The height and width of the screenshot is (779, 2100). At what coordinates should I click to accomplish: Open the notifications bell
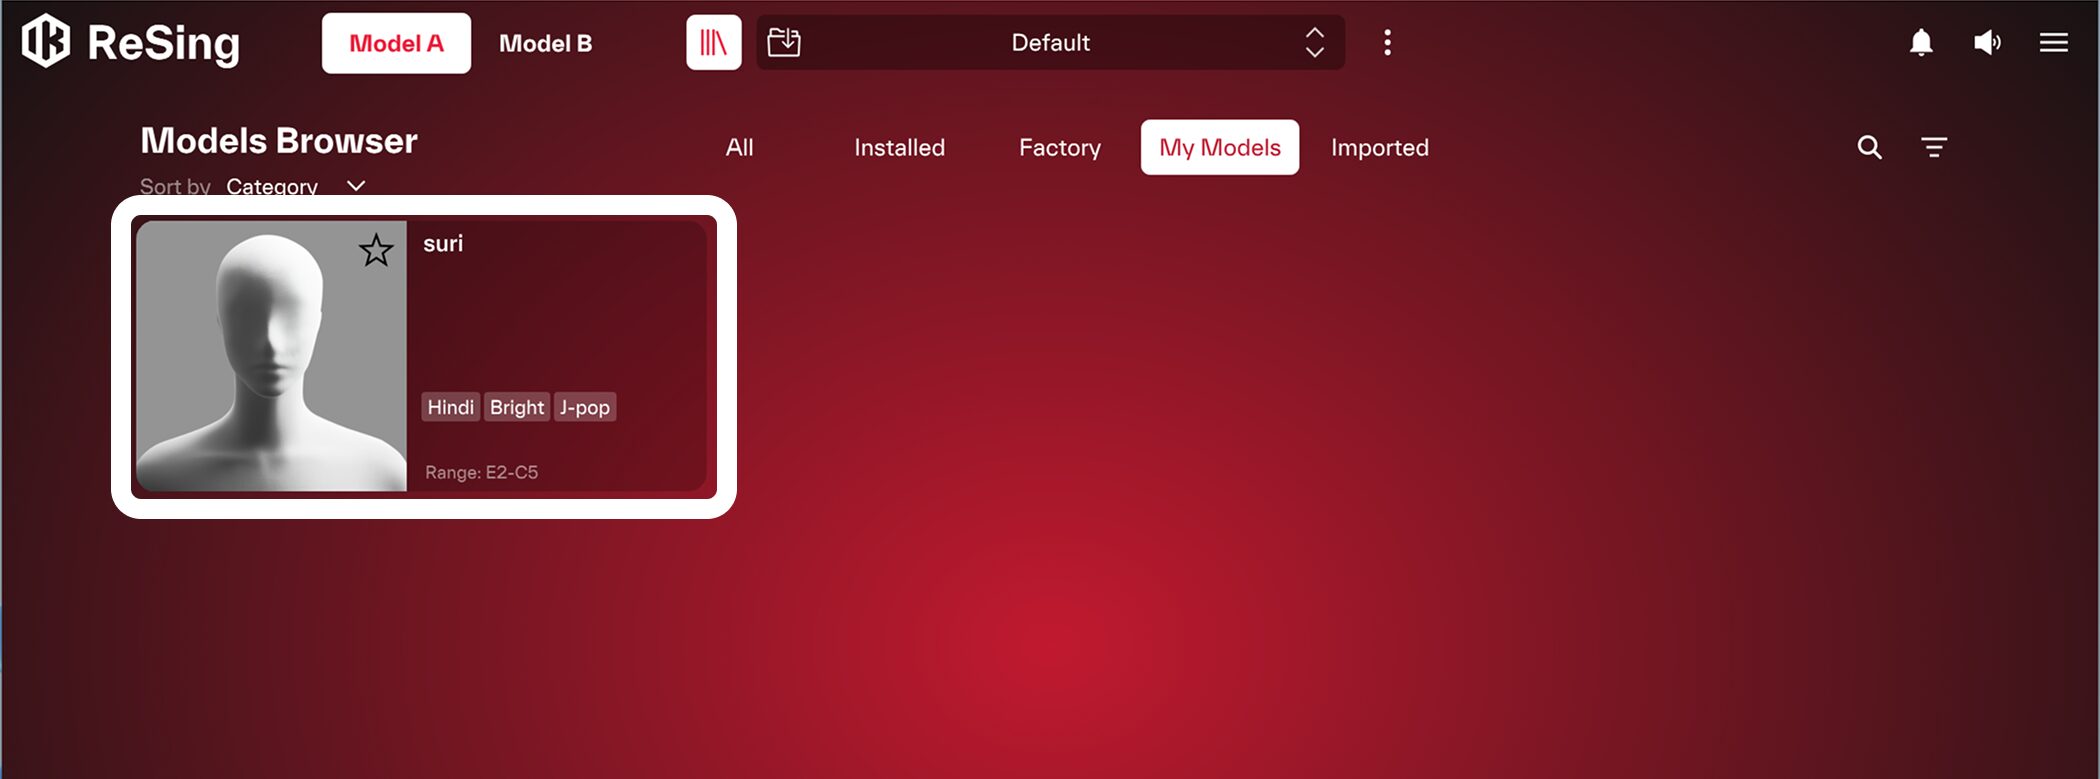(x=1921, y=43)
